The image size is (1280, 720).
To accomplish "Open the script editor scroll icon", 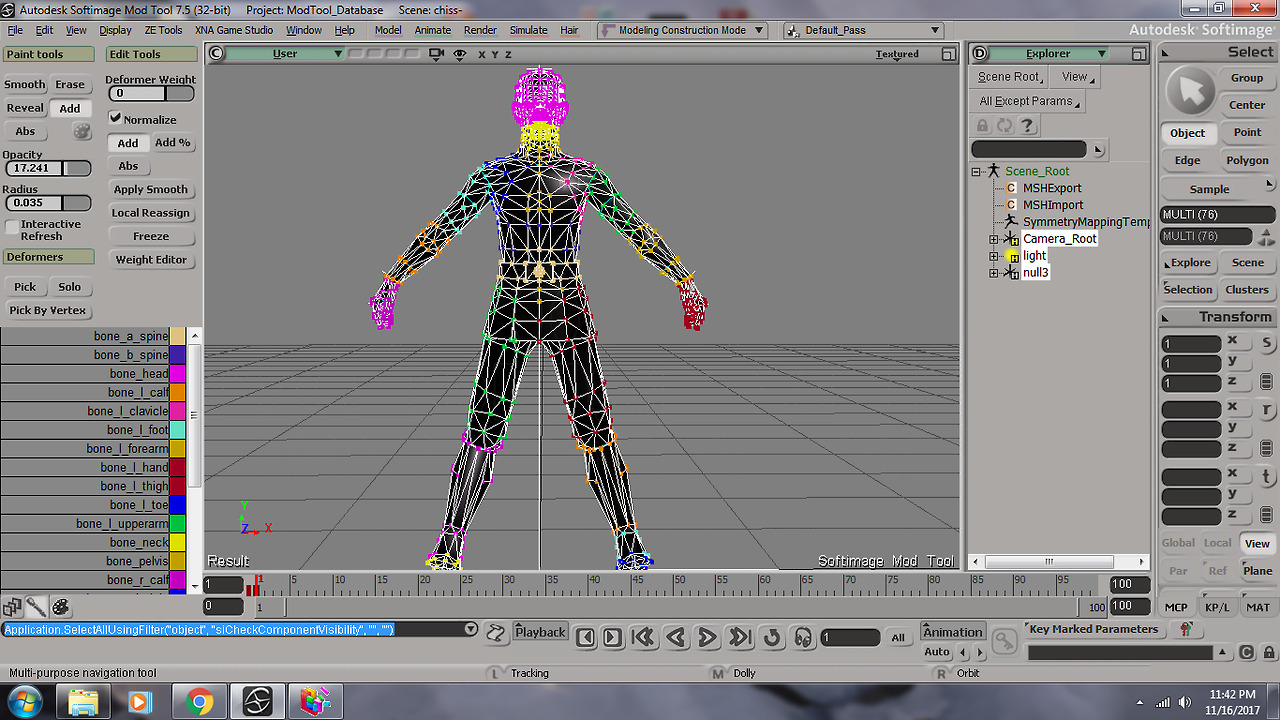I will (496, 632).
